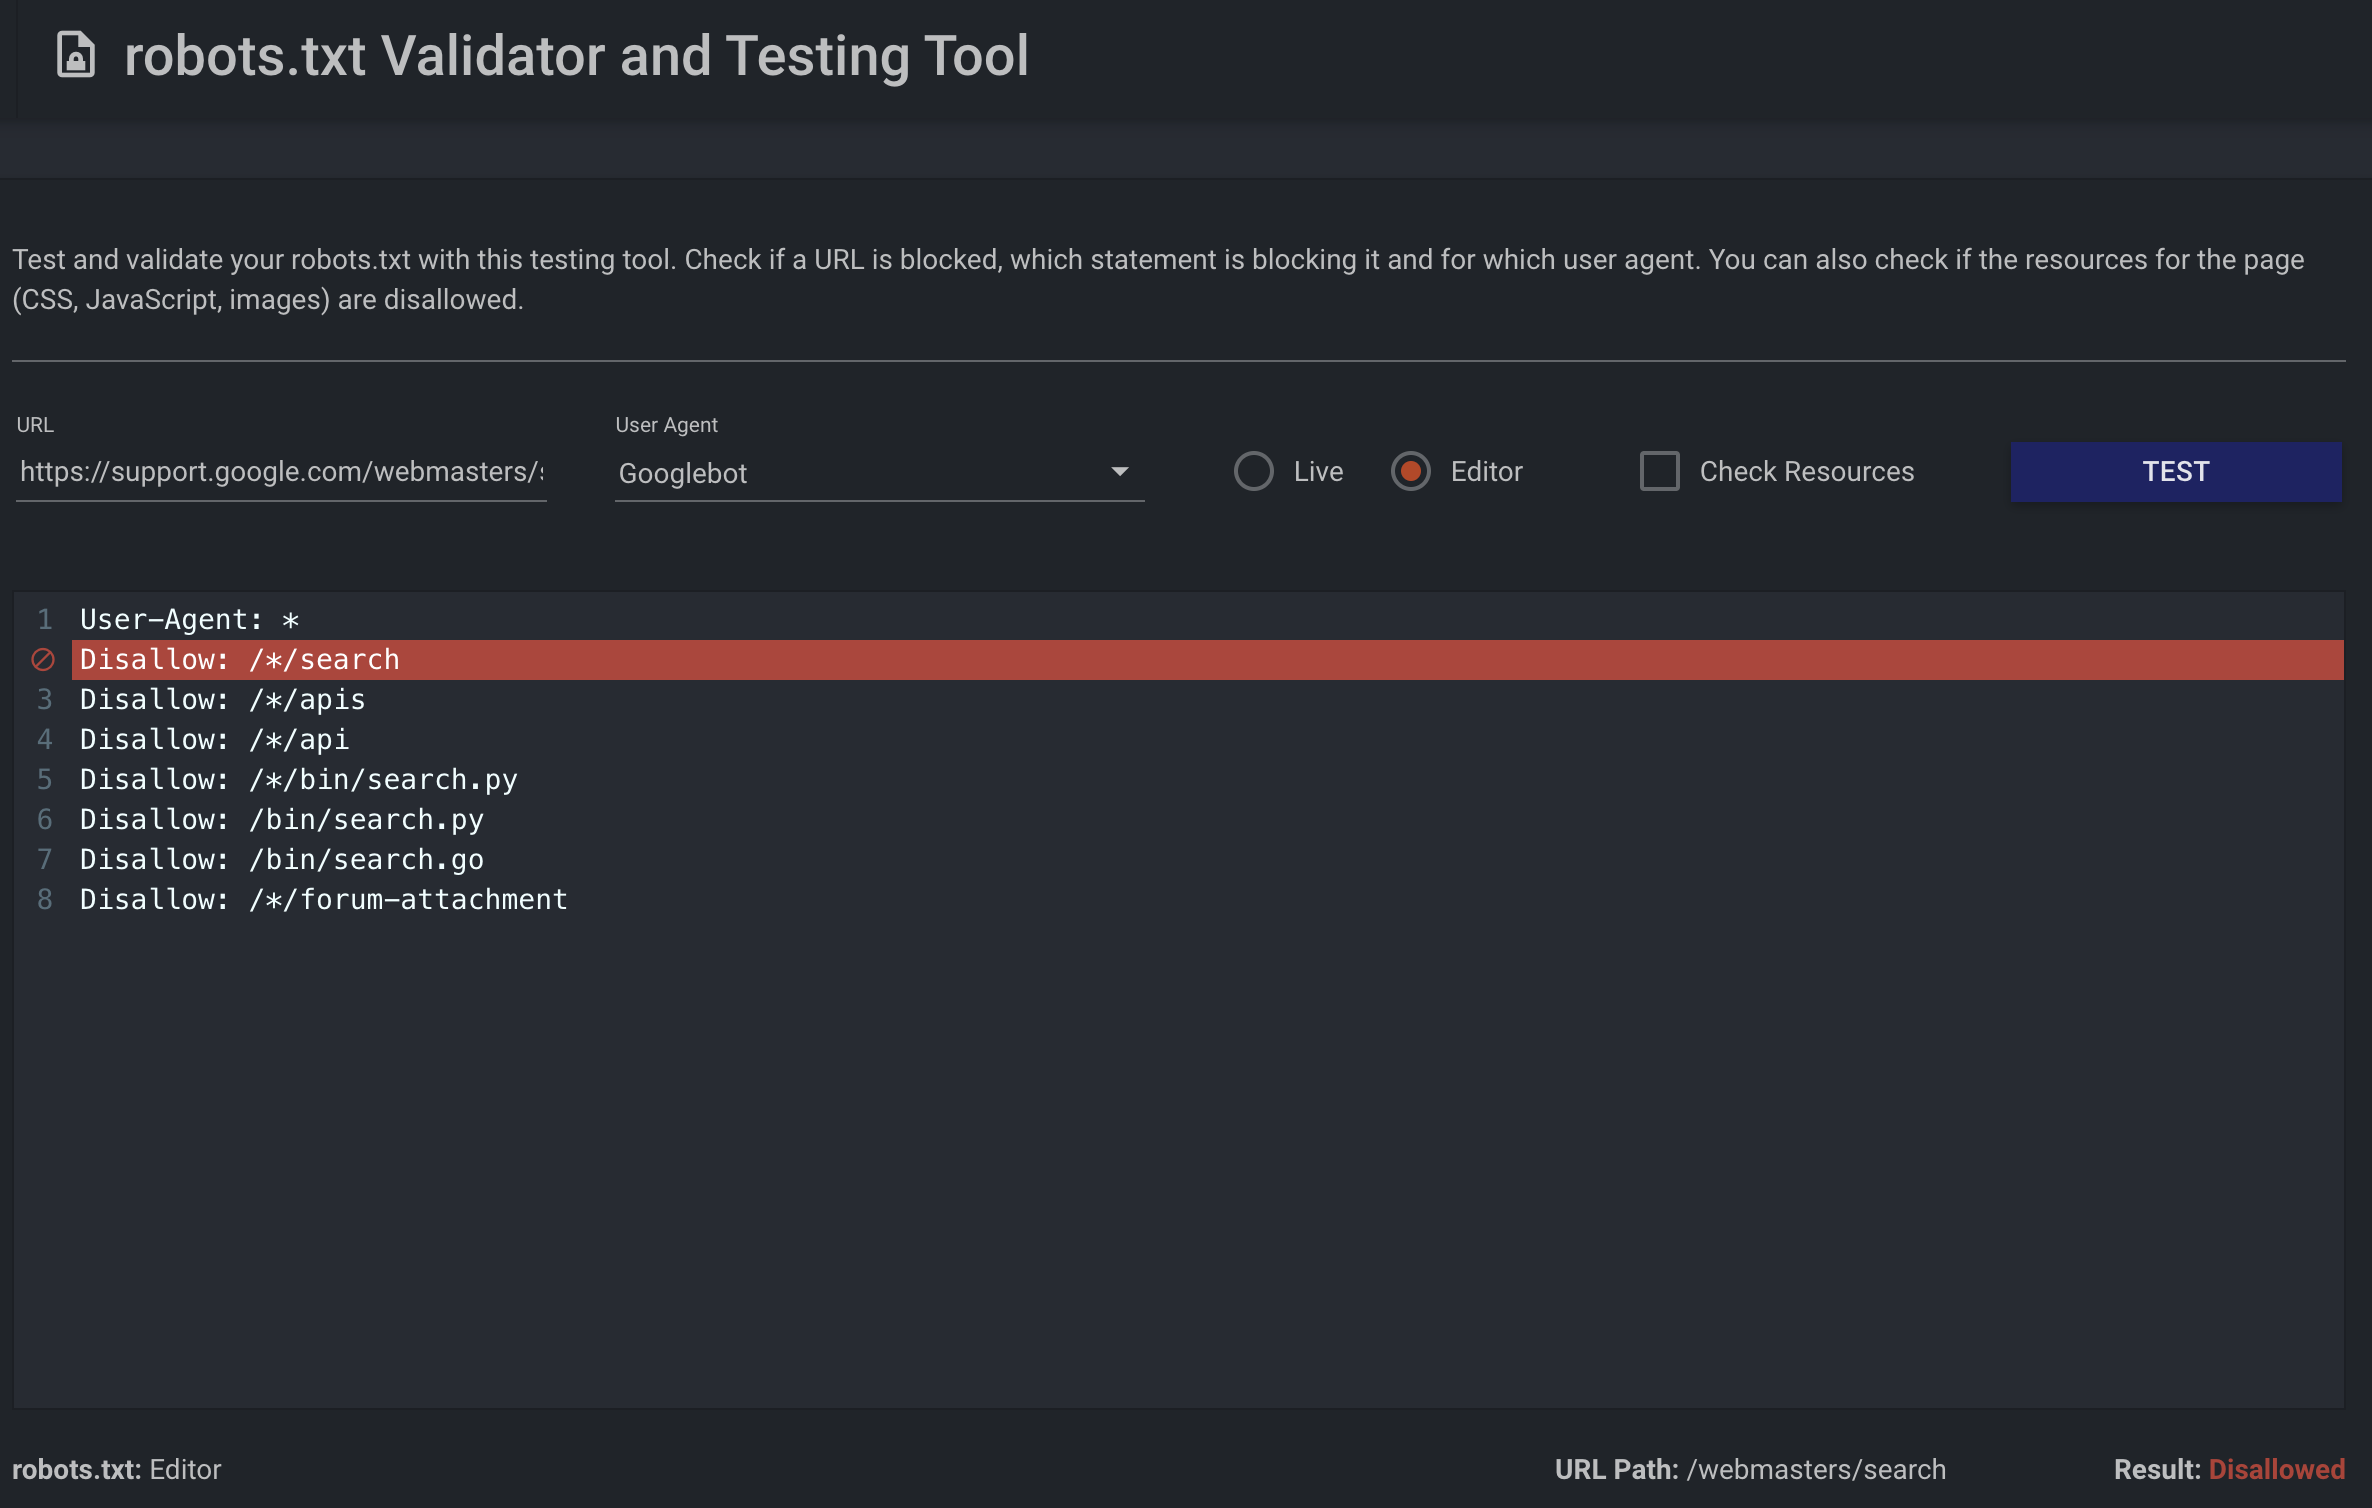Click the highlighted Disallow: /*/search line
The image size is (2372, 1508).
click(240, 660)
